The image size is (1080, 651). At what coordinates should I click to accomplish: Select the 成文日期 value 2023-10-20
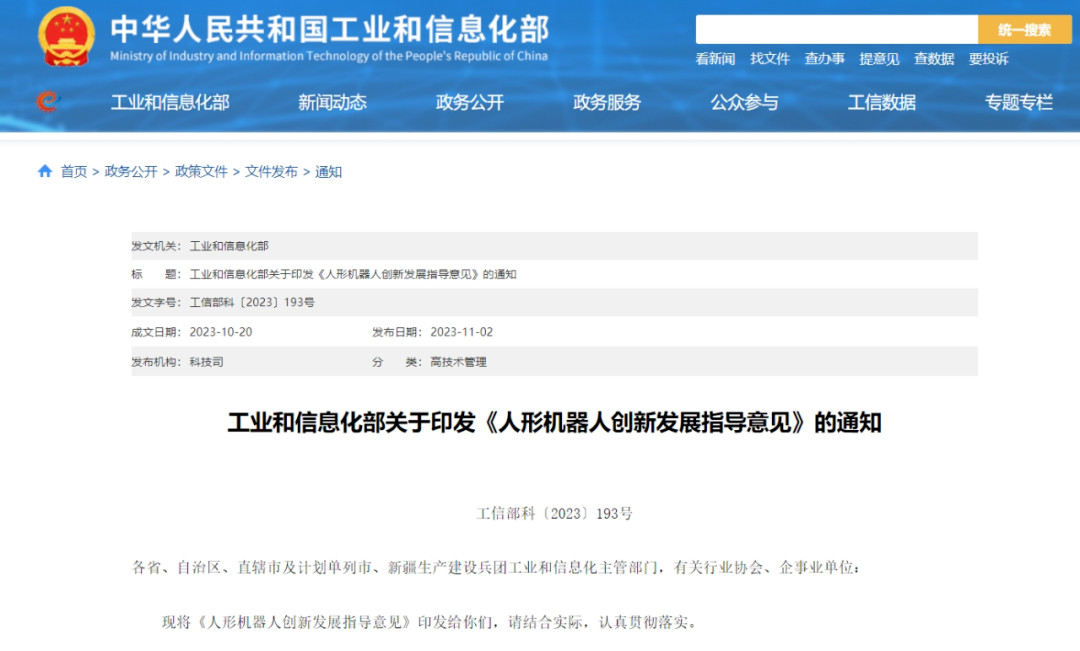pyautogui.click(x=221, y=332)
